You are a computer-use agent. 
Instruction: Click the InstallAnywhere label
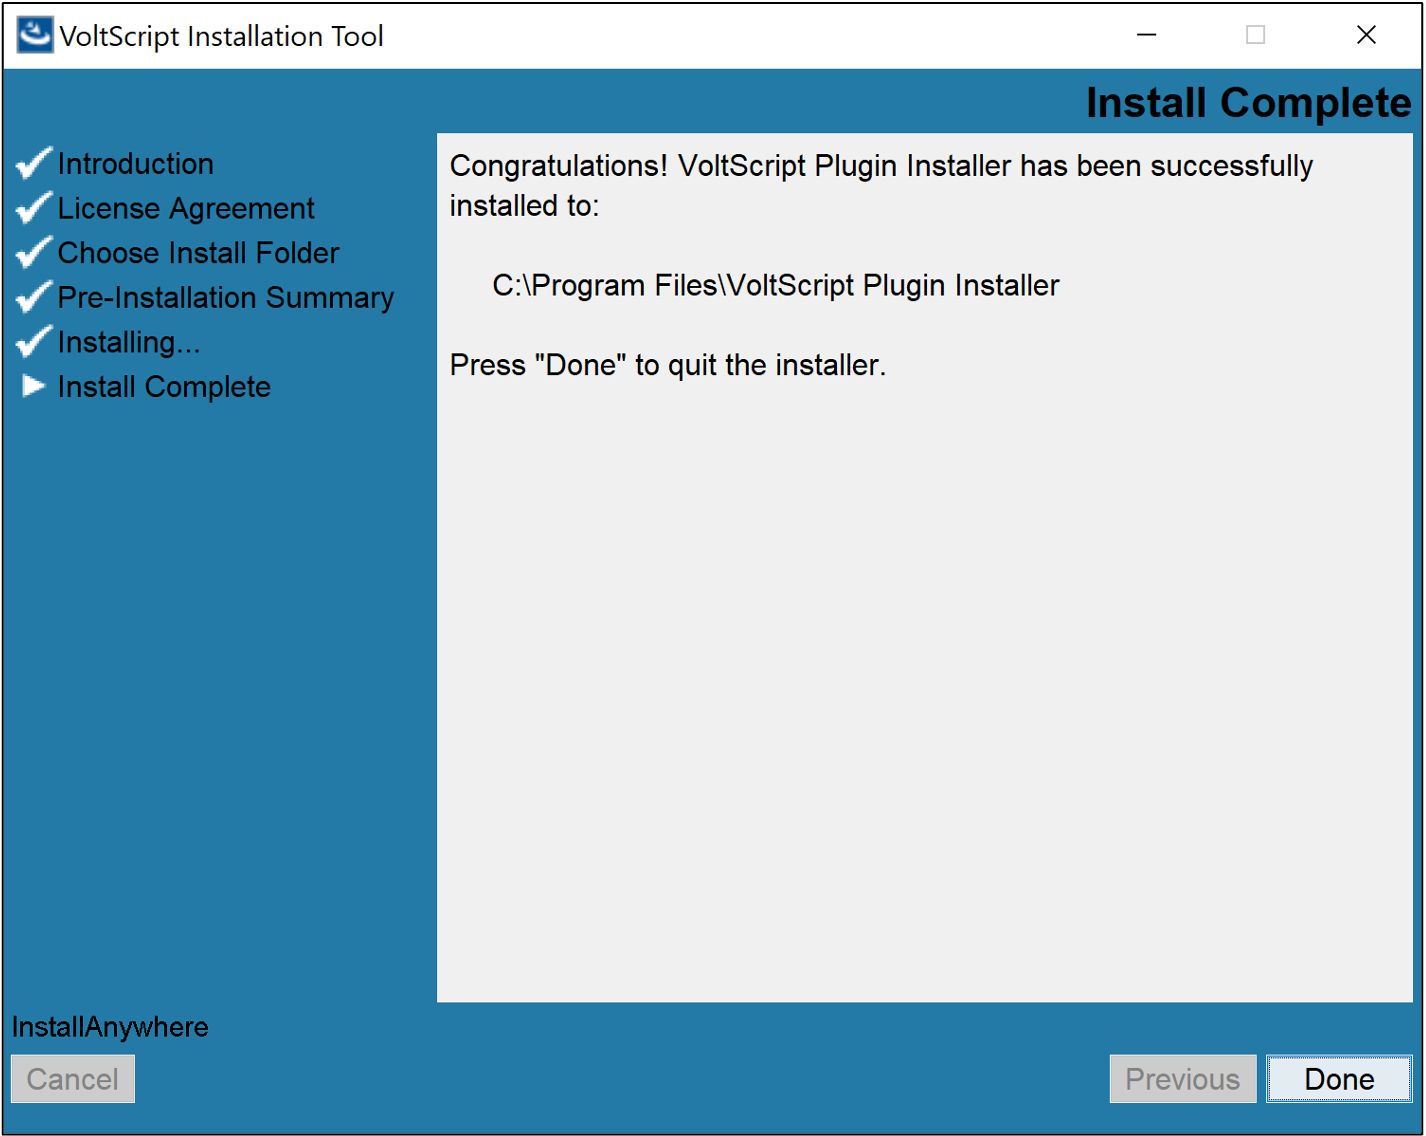pyautogui.click(x=110, y=1027)
